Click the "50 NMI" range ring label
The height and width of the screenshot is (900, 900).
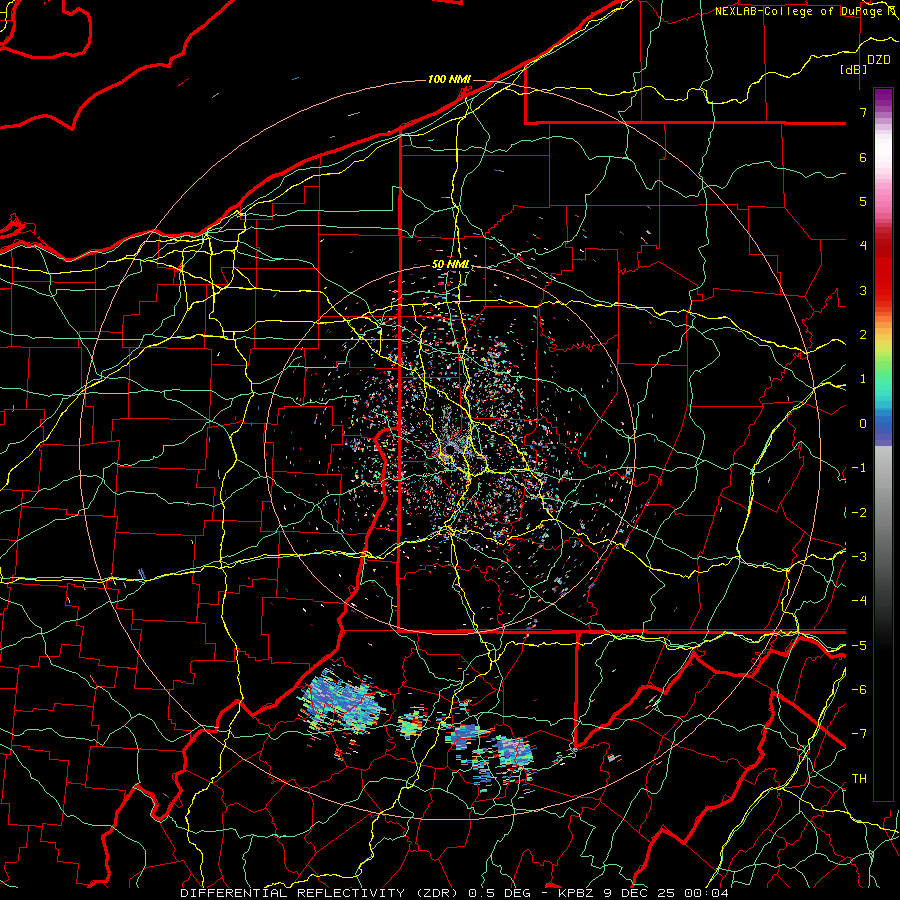point(451,265)
